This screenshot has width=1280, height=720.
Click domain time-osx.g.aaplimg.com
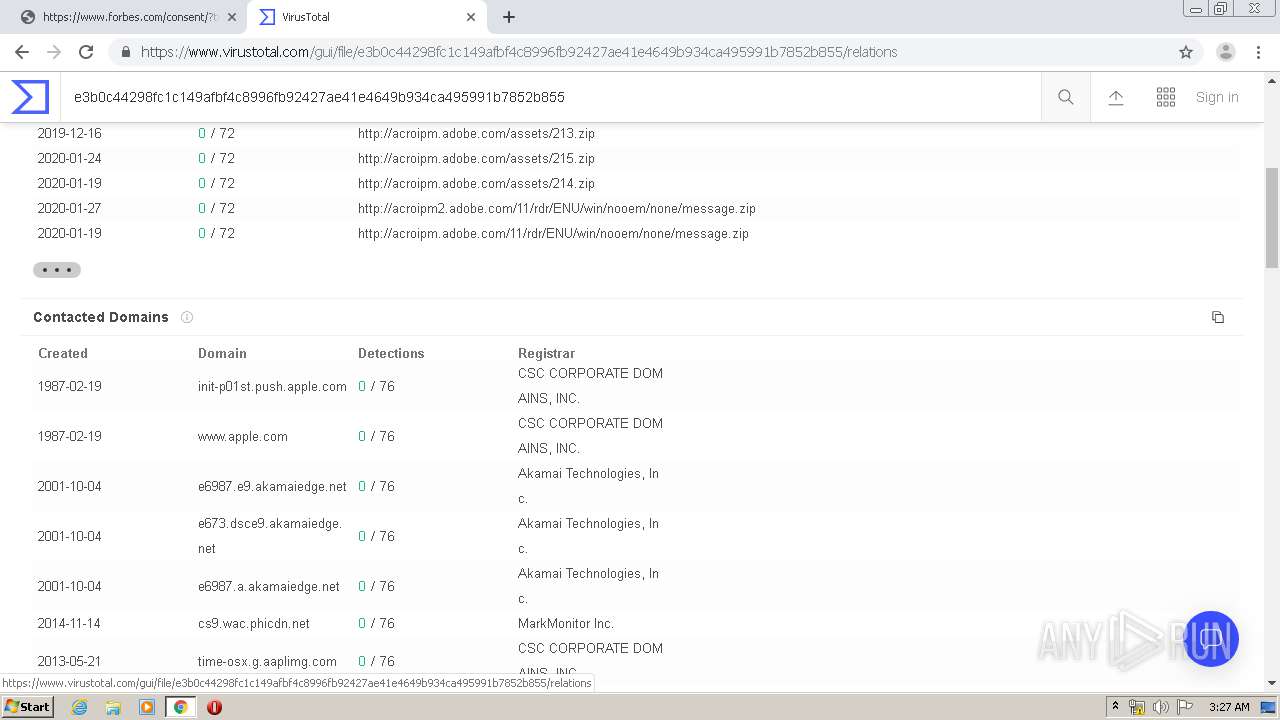point(267,661)
